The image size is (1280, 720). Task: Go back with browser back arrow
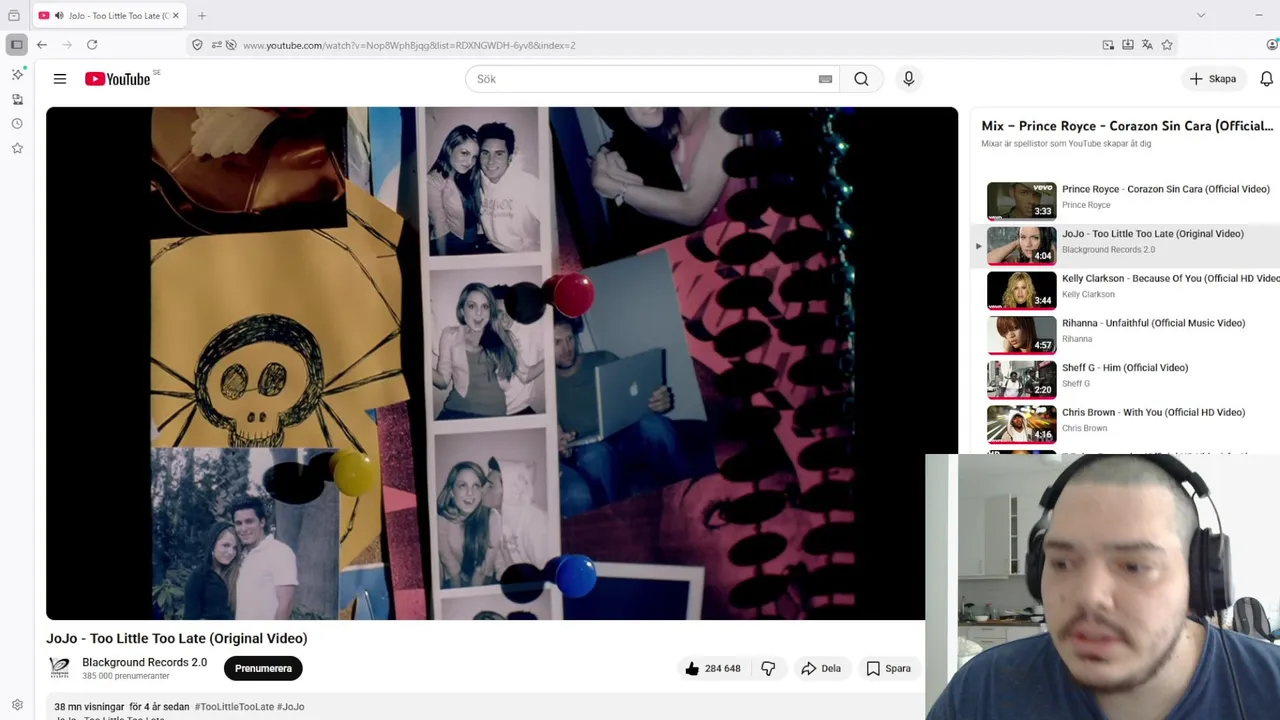(42, 45)
